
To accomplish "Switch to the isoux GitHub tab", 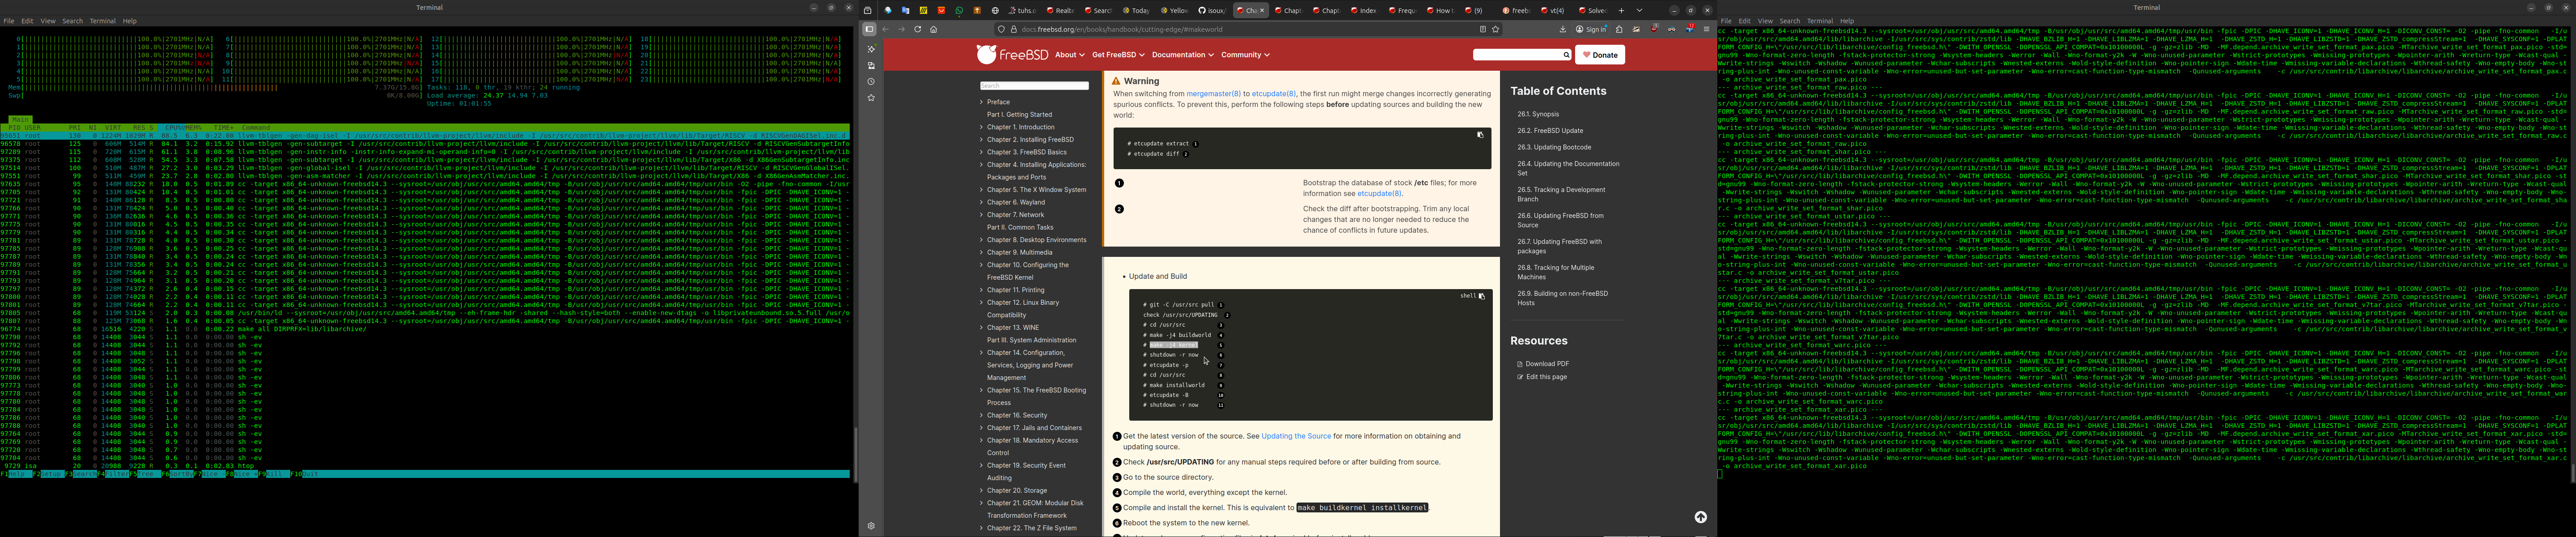I will 1212,10.
